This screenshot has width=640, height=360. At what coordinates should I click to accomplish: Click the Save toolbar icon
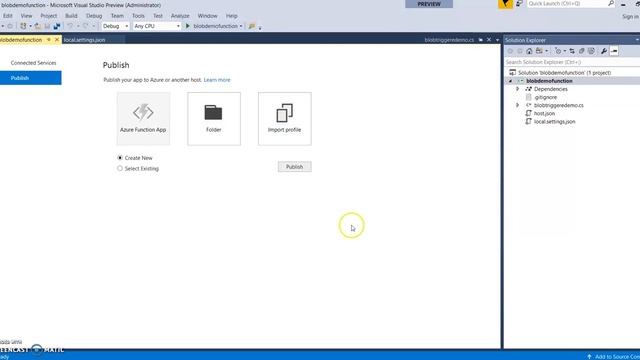(x=47, y=26)
